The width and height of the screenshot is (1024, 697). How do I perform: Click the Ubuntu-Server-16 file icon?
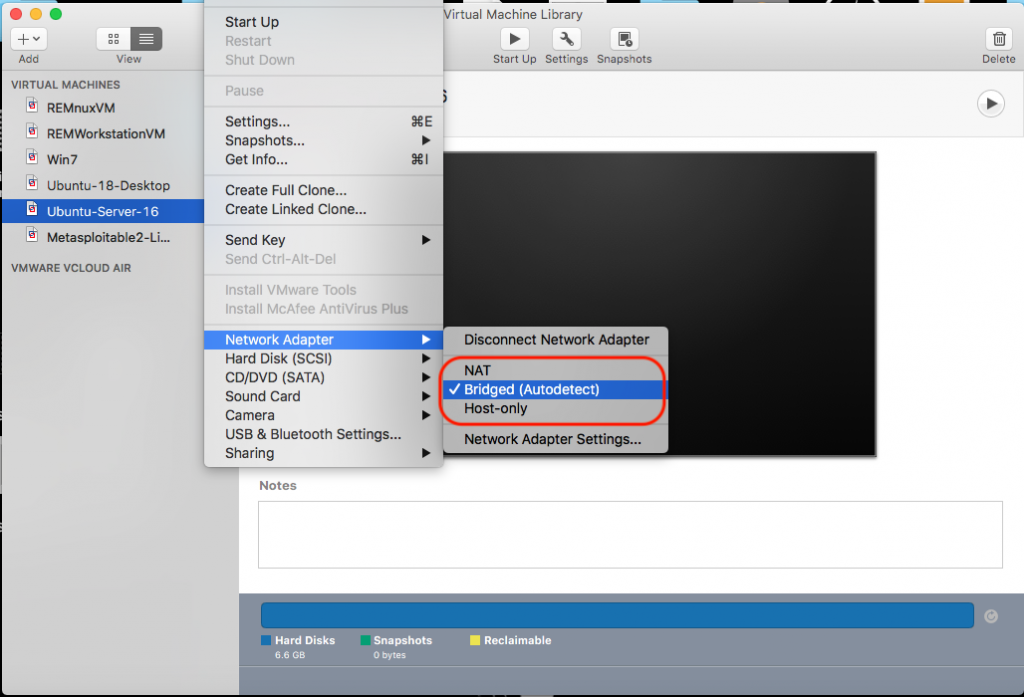click(x=32, y=208)
